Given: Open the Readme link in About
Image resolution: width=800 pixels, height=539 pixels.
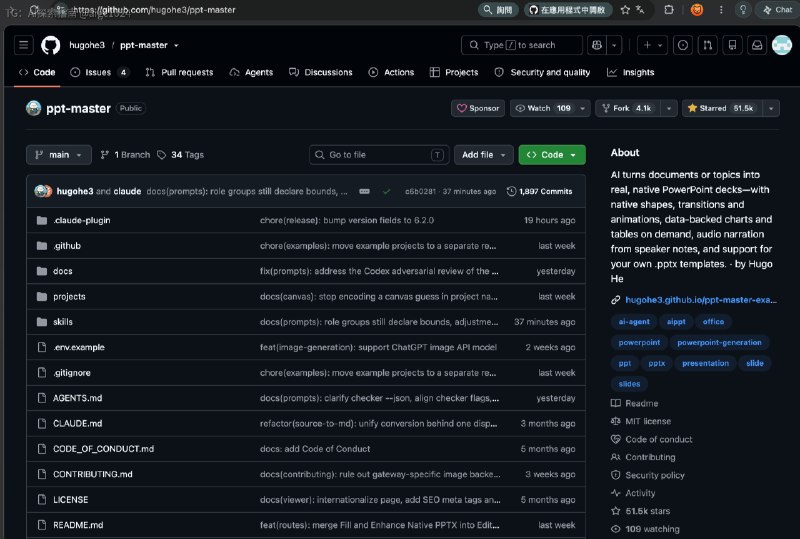Looking at the screenshot, I should pos(635,403).
